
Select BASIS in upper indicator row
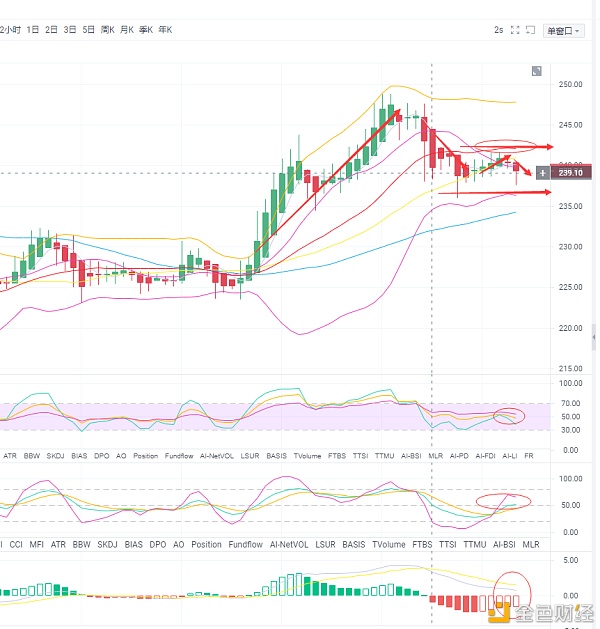coord(276,456)
